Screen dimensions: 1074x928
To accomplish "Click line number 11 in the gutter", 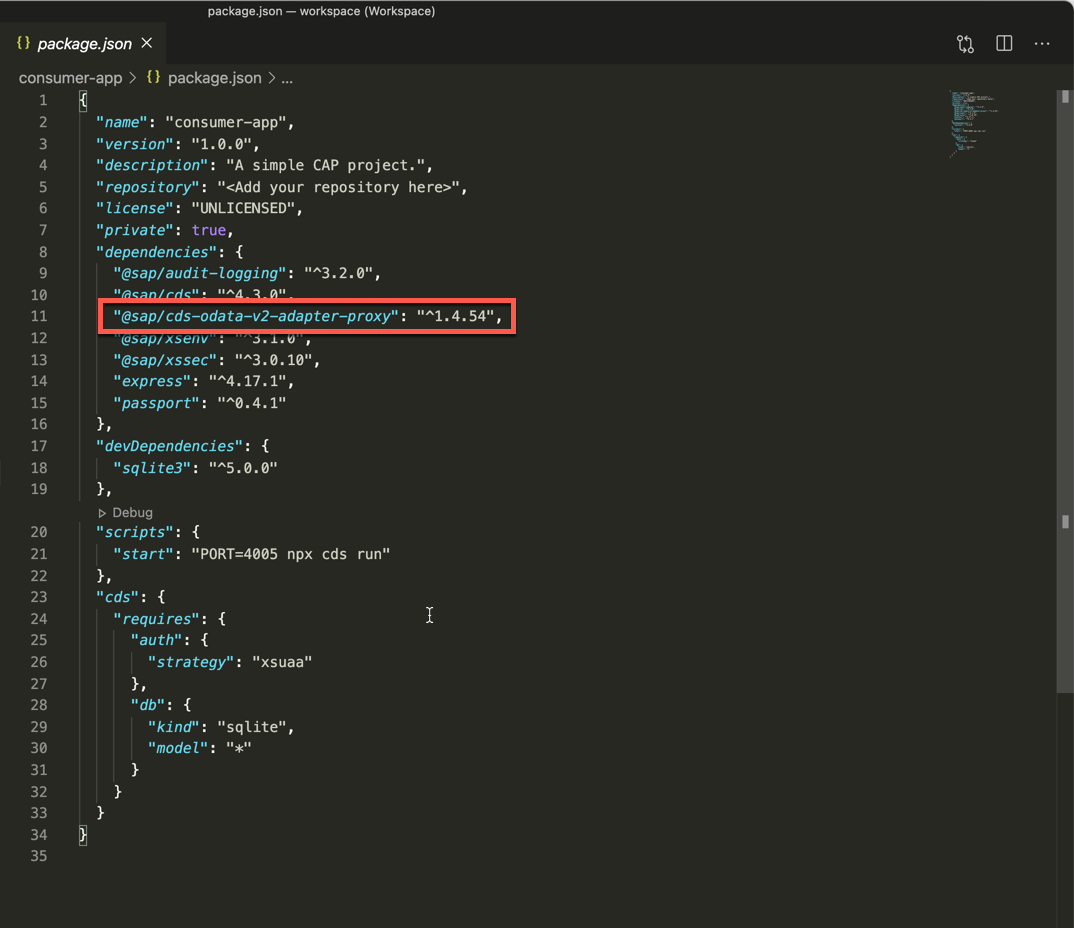I will (39, 316).
